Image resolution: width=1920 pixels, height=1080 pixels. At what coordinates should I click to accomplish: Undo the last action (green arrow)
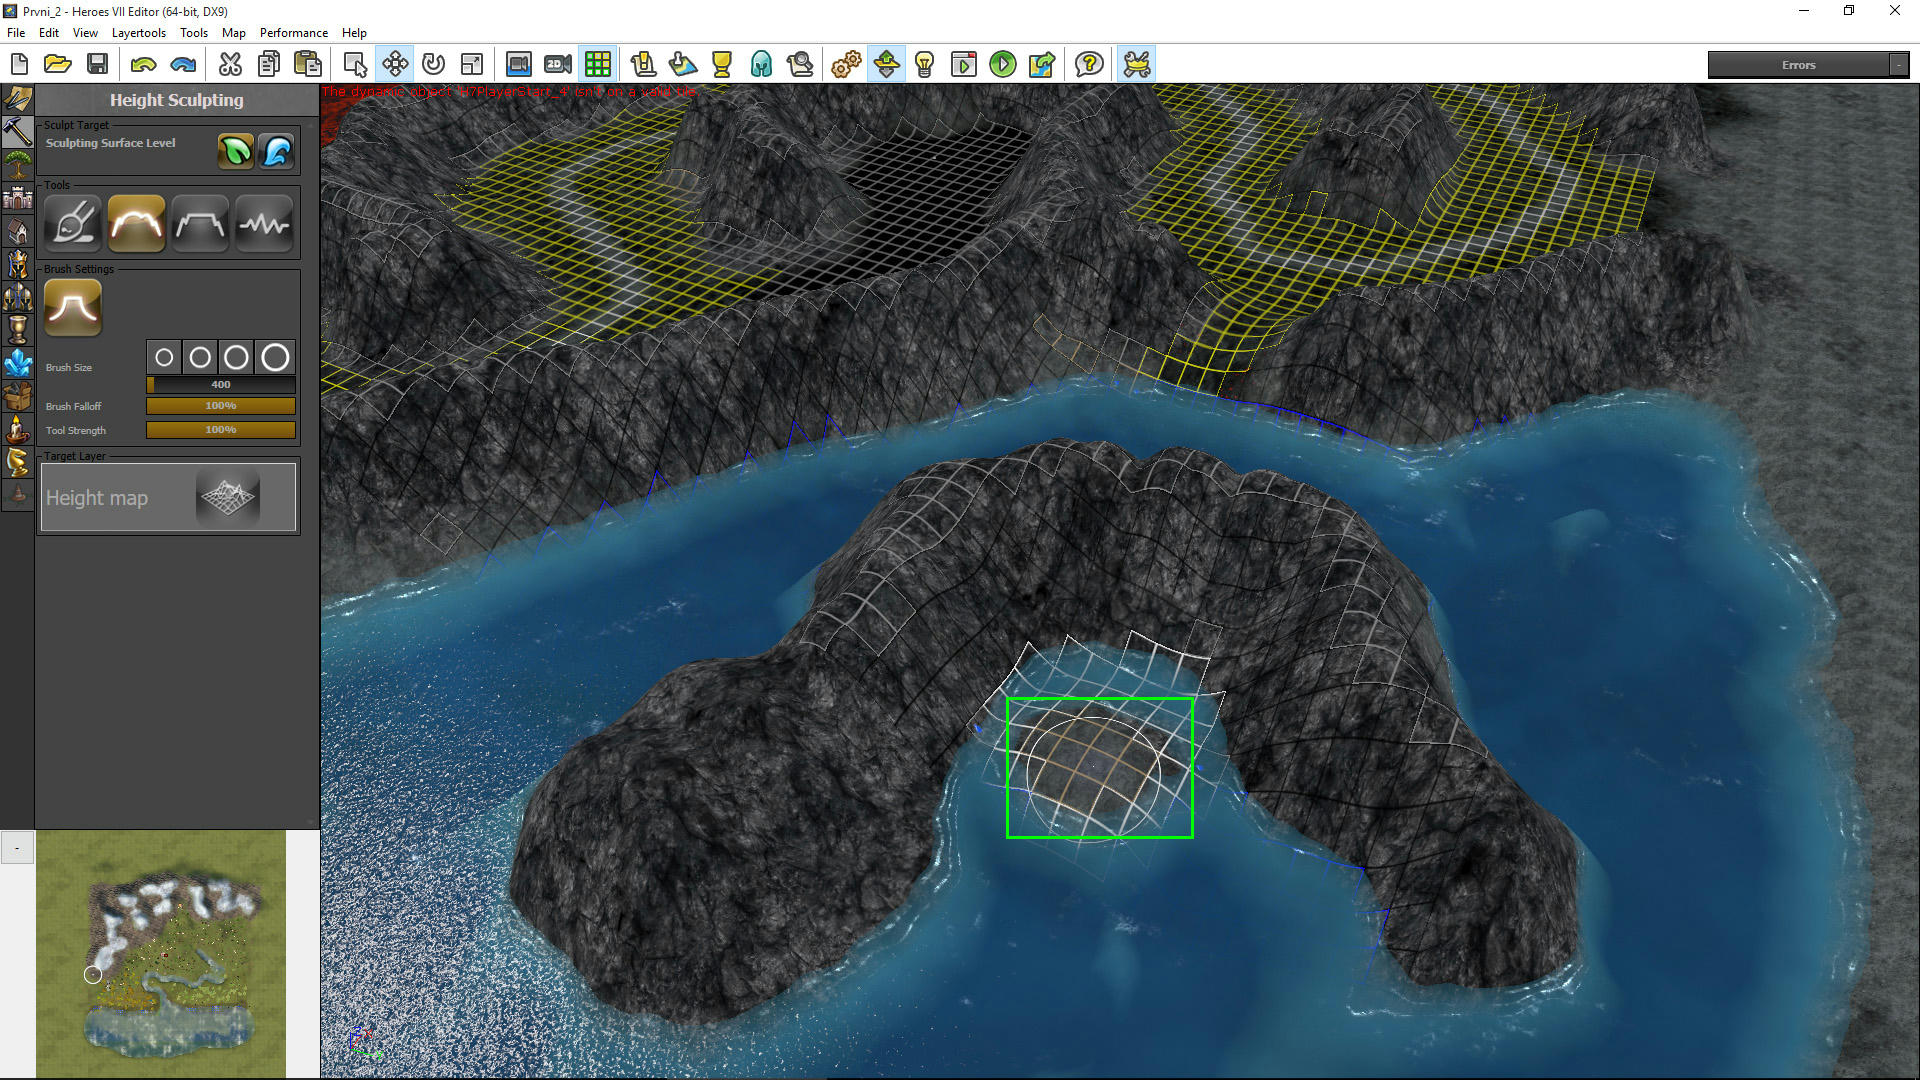tap(144, 65)
